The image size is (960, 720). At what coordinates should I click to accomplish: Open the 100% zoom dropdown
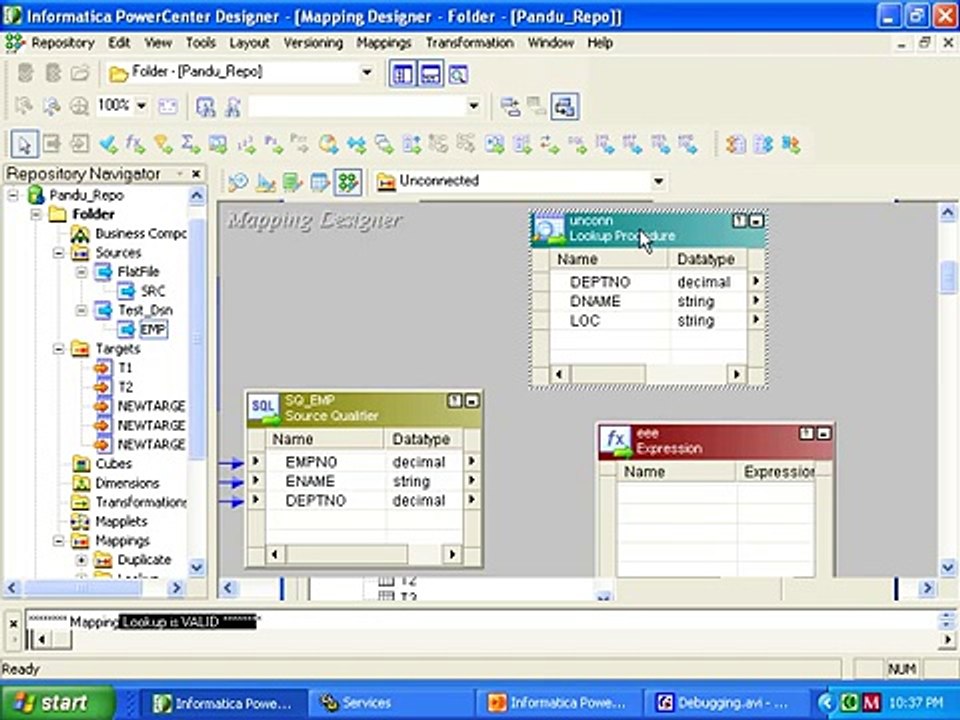pyautogui.click(x=141, y=106)
